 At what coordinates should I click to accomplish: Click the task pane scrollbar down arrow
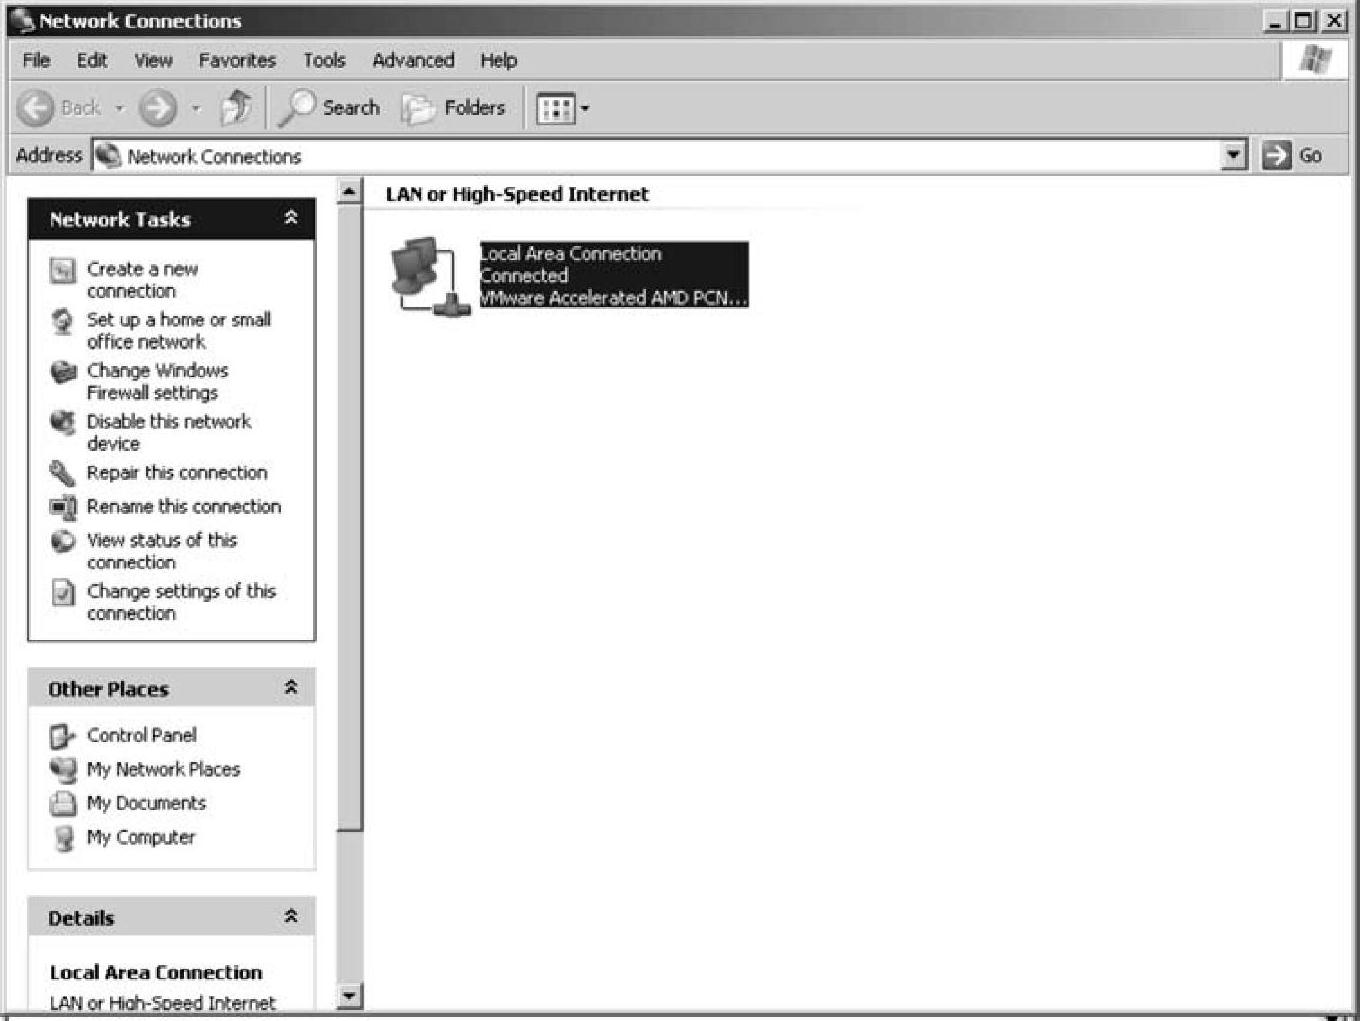349,995
